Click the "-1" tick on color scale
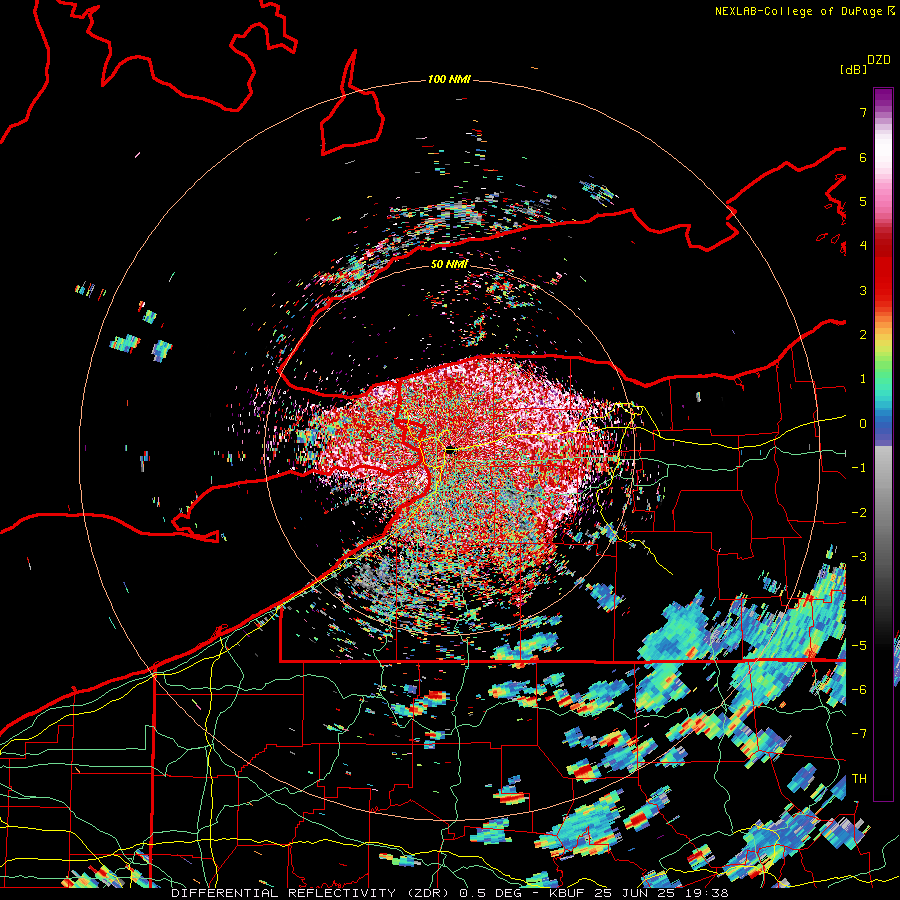This screenshot has width=900, height=900. point(859,468)
